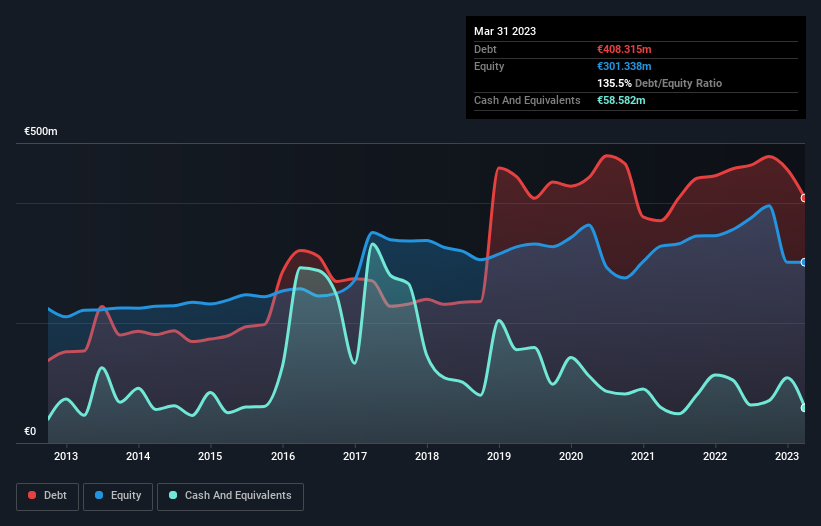Click the 2015 x-axis label
Viewport: 821px width, 526px height.
click(210, 456)
